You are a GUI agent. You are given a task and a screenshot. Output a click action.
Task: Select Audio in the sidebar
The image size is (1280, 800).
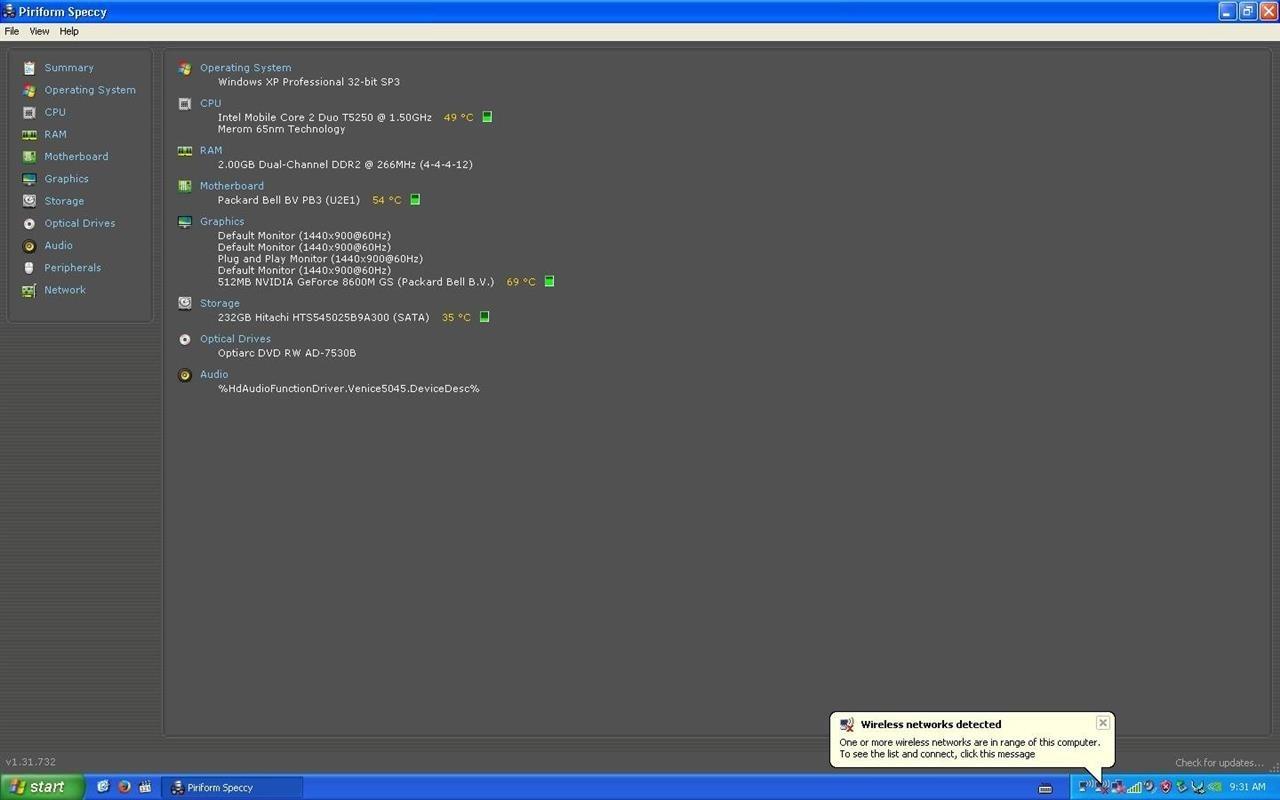(58, 246)
